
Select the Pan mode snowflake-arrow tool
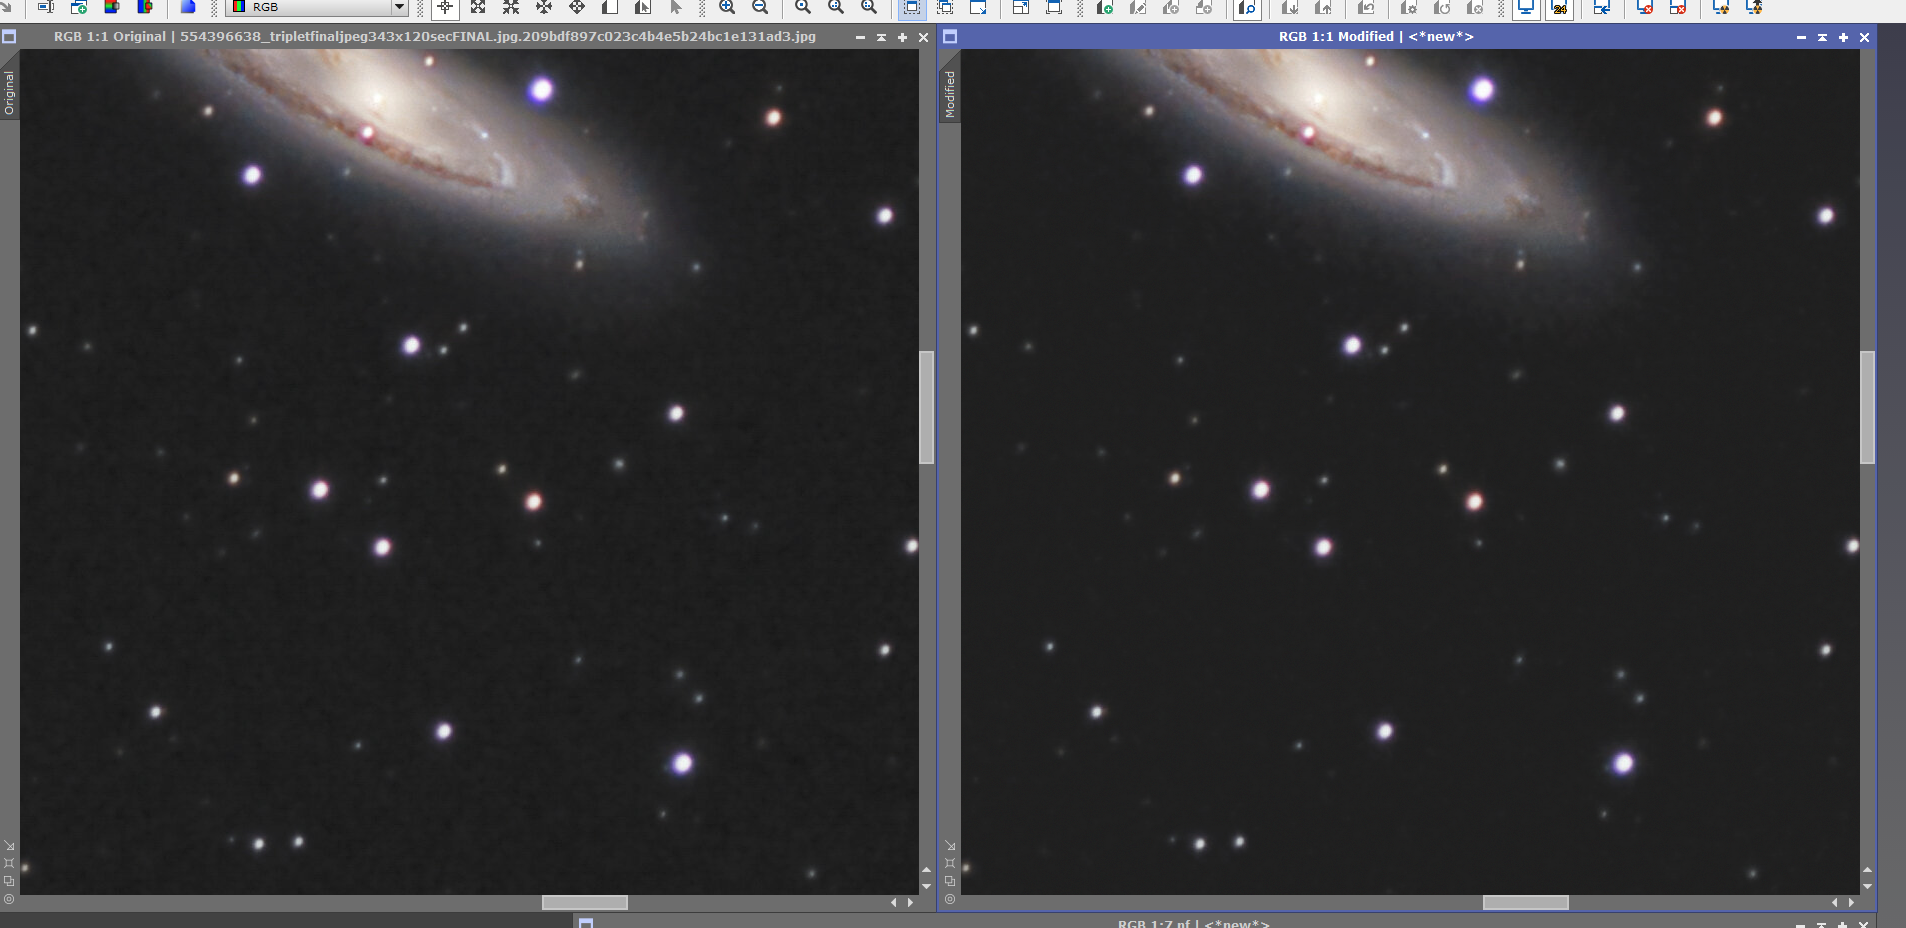click(544, 8)
